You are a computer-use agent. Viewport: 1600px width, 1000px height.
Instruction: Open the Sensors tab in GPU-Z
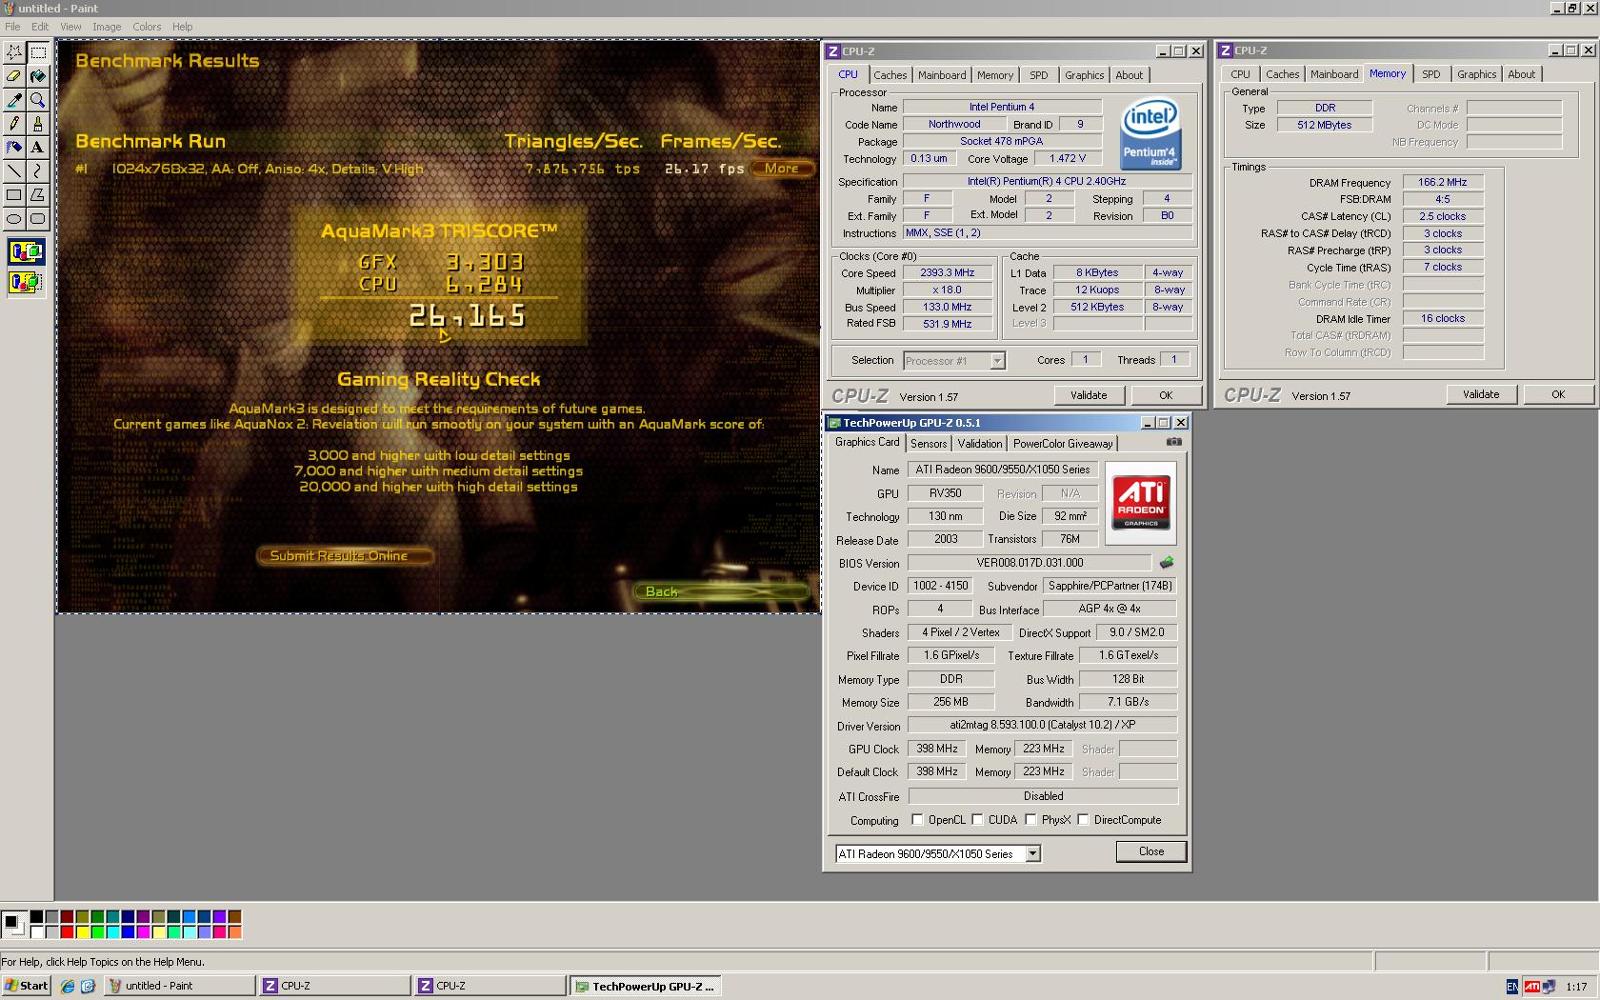928,443
